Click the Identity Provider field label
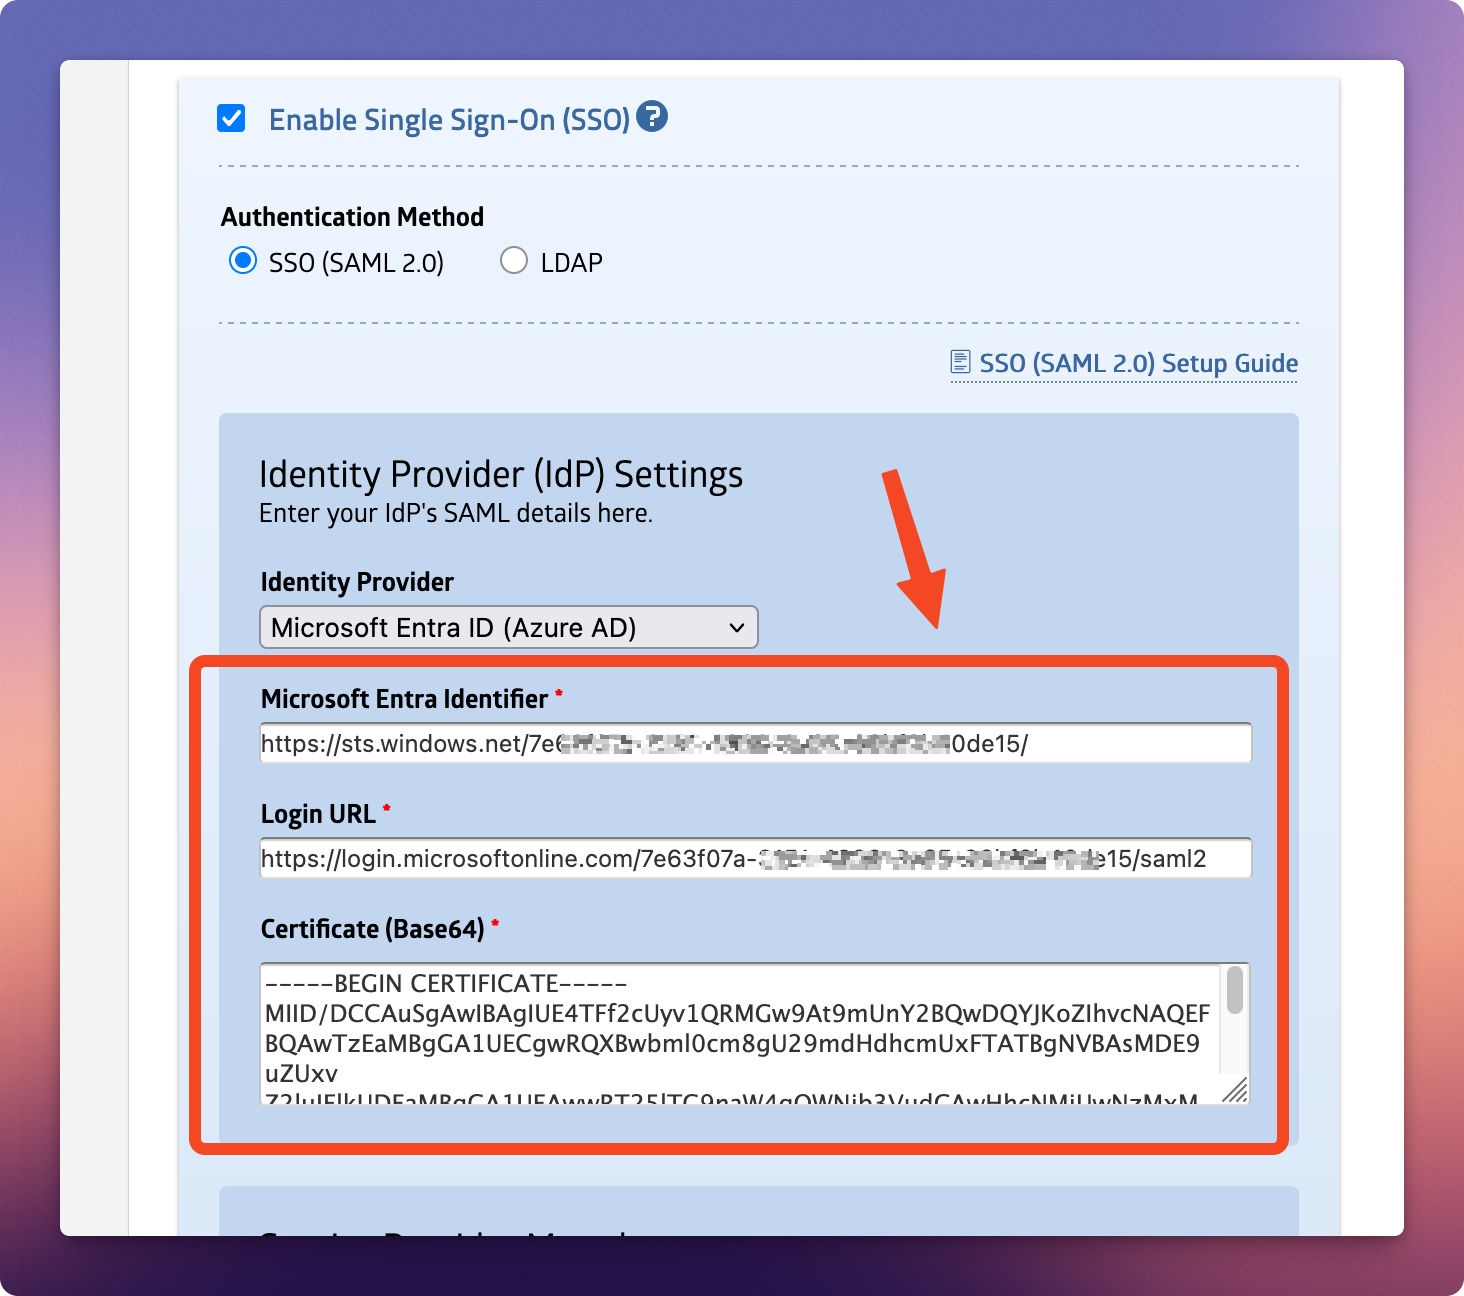Viewport: 1464px width, 1296px height. click(x=357, y=582)
